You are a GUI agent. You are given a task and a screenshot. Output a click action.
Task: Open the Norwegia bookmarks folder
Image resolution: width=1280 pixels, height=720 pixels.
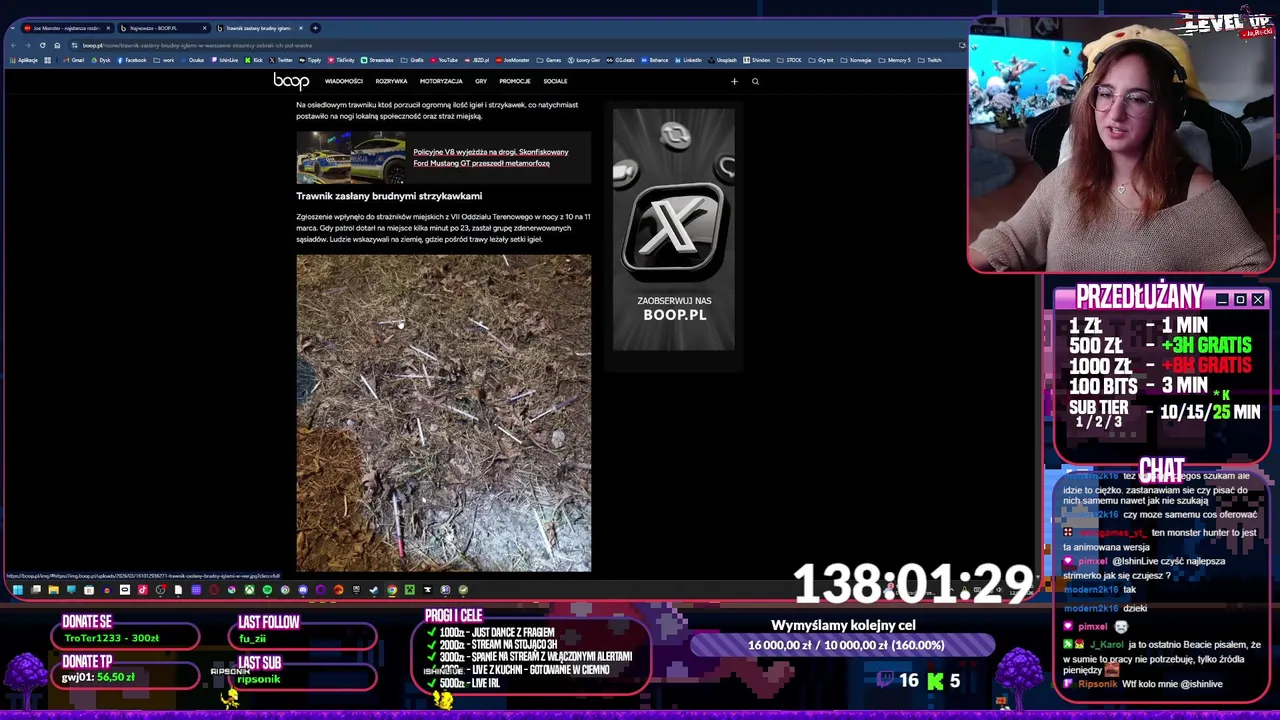point(855,60)
